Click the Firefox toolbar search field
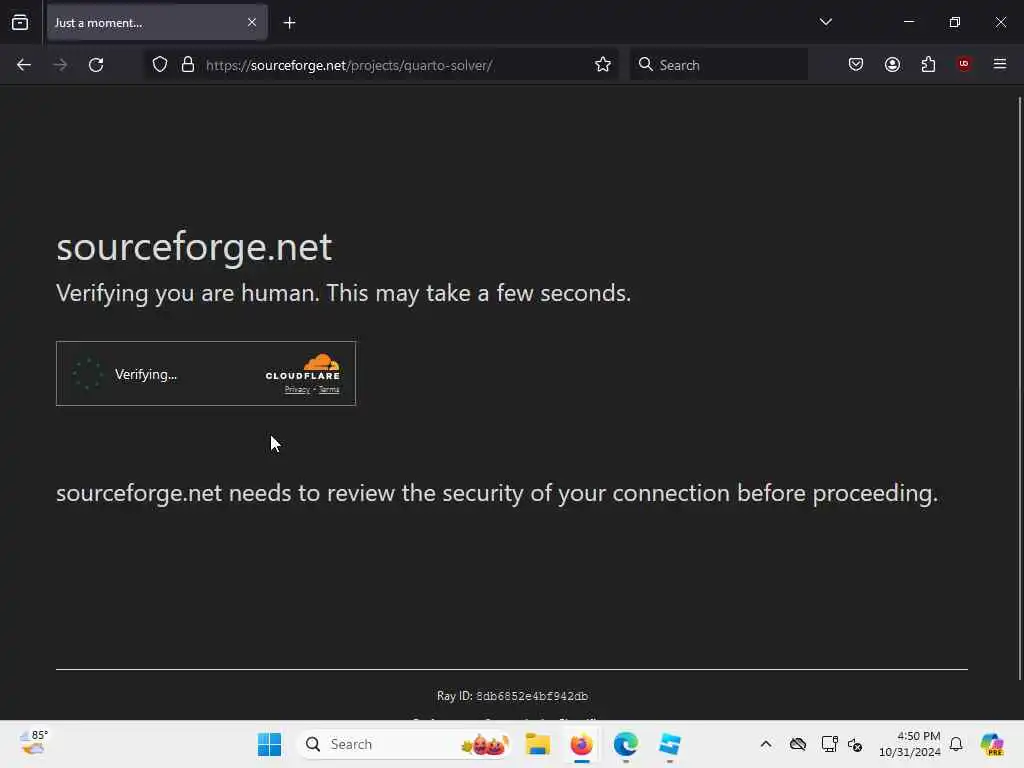Viewport: 1024px width, 768px height. pos(719,65)
